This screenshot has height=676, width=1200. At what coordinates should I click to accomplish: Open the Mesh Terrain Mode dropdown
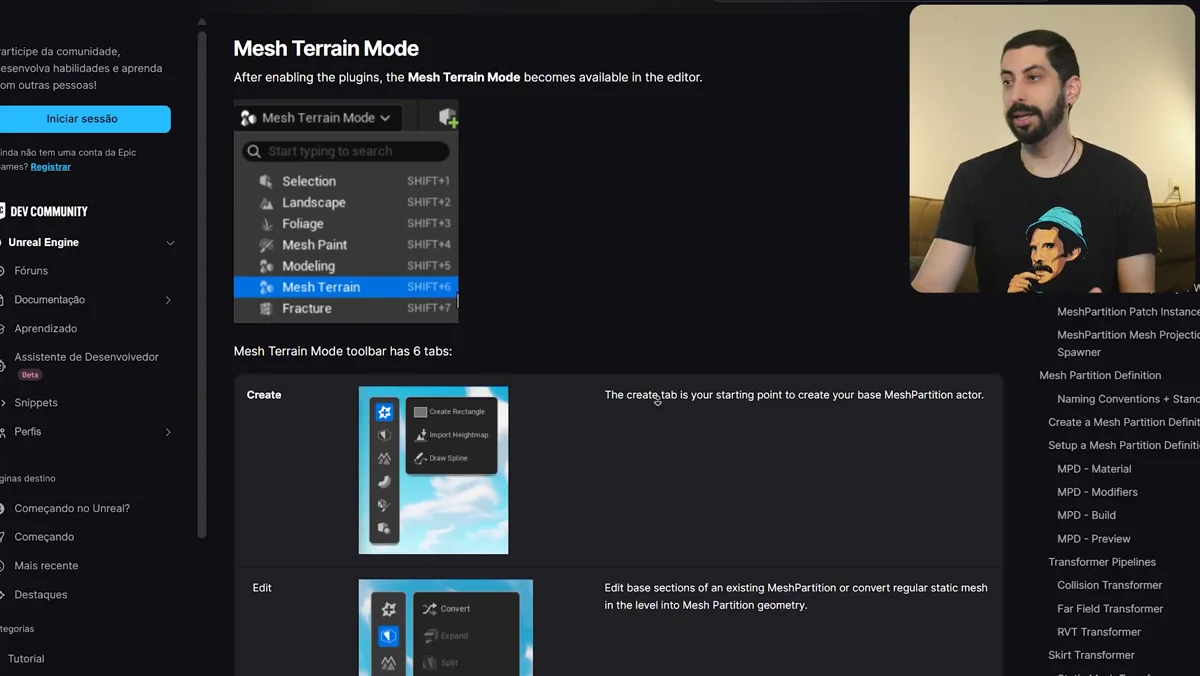tap(318, 118)
